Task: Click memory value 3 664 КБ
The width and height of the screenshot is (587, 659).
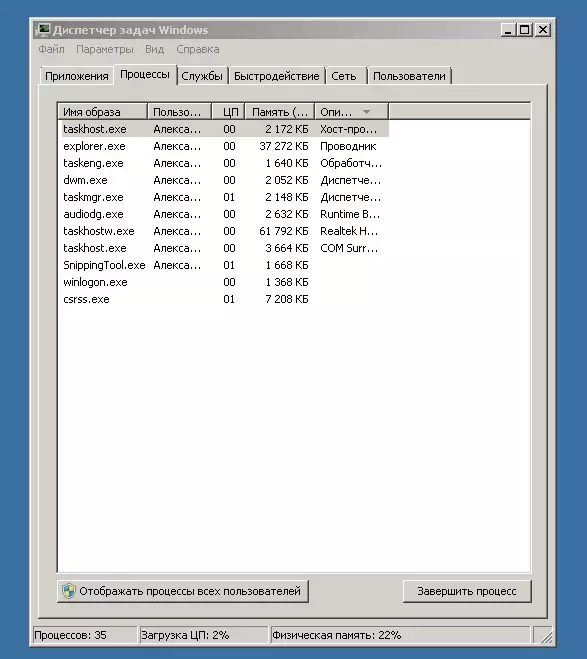Action: (x=287, y=248)
